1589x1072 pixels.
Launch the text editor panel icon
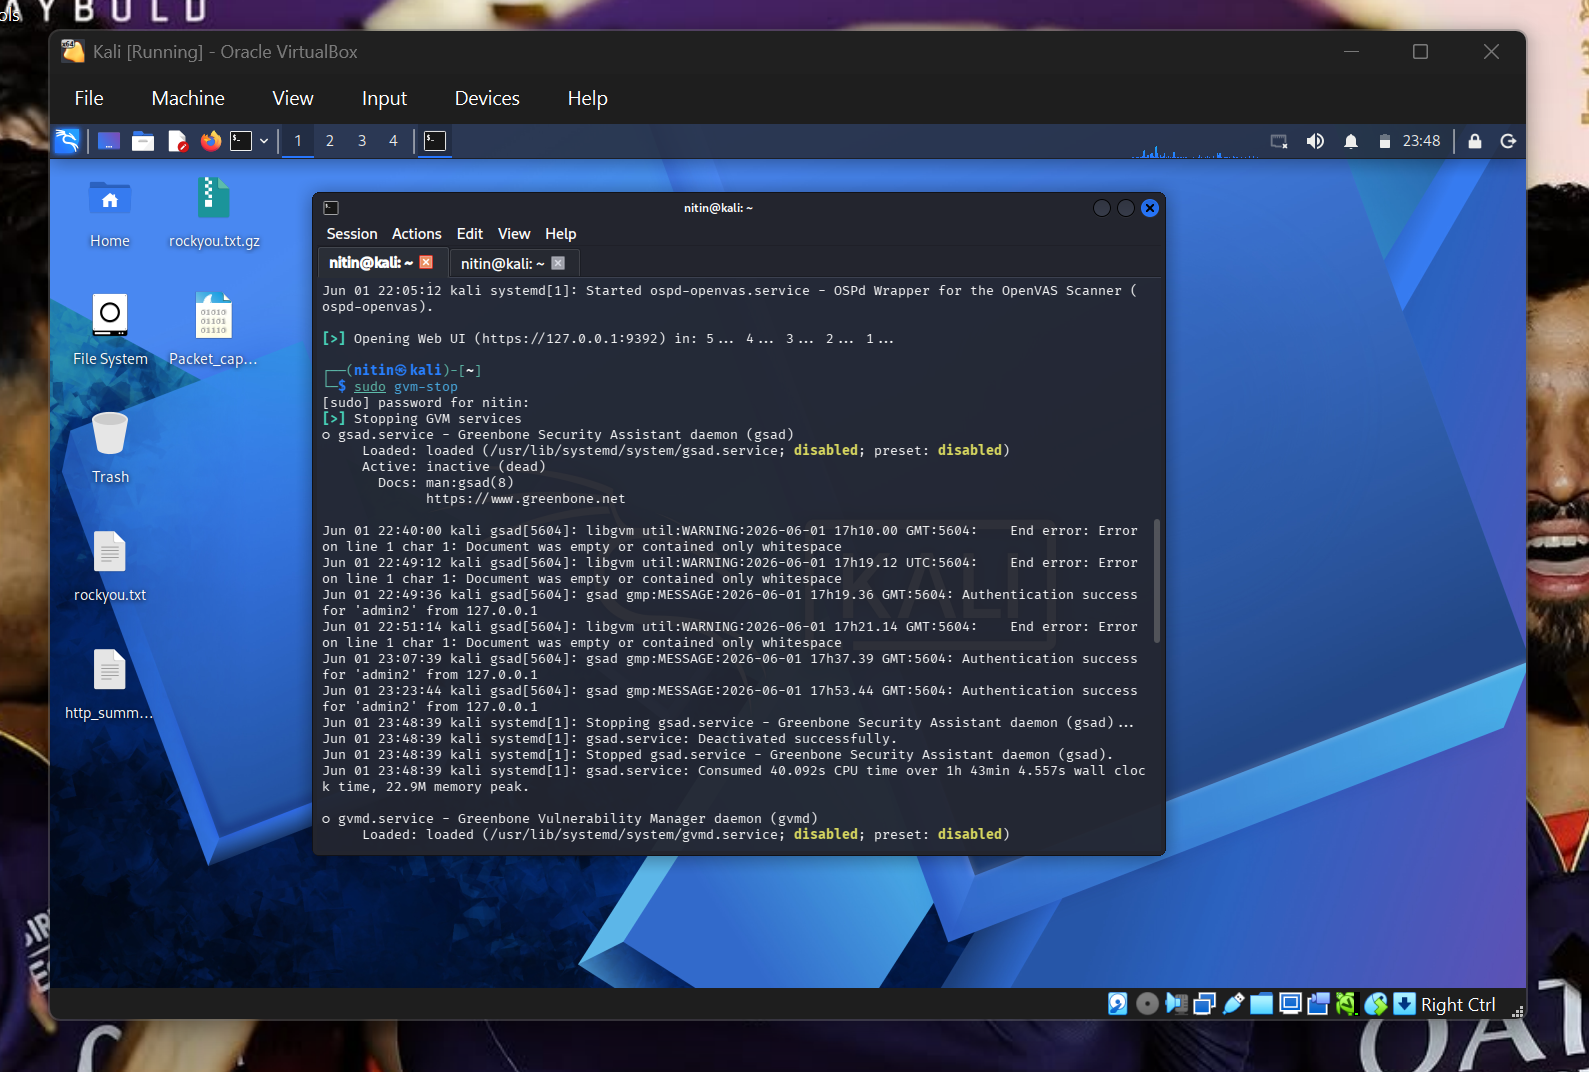tap(178, 141)
